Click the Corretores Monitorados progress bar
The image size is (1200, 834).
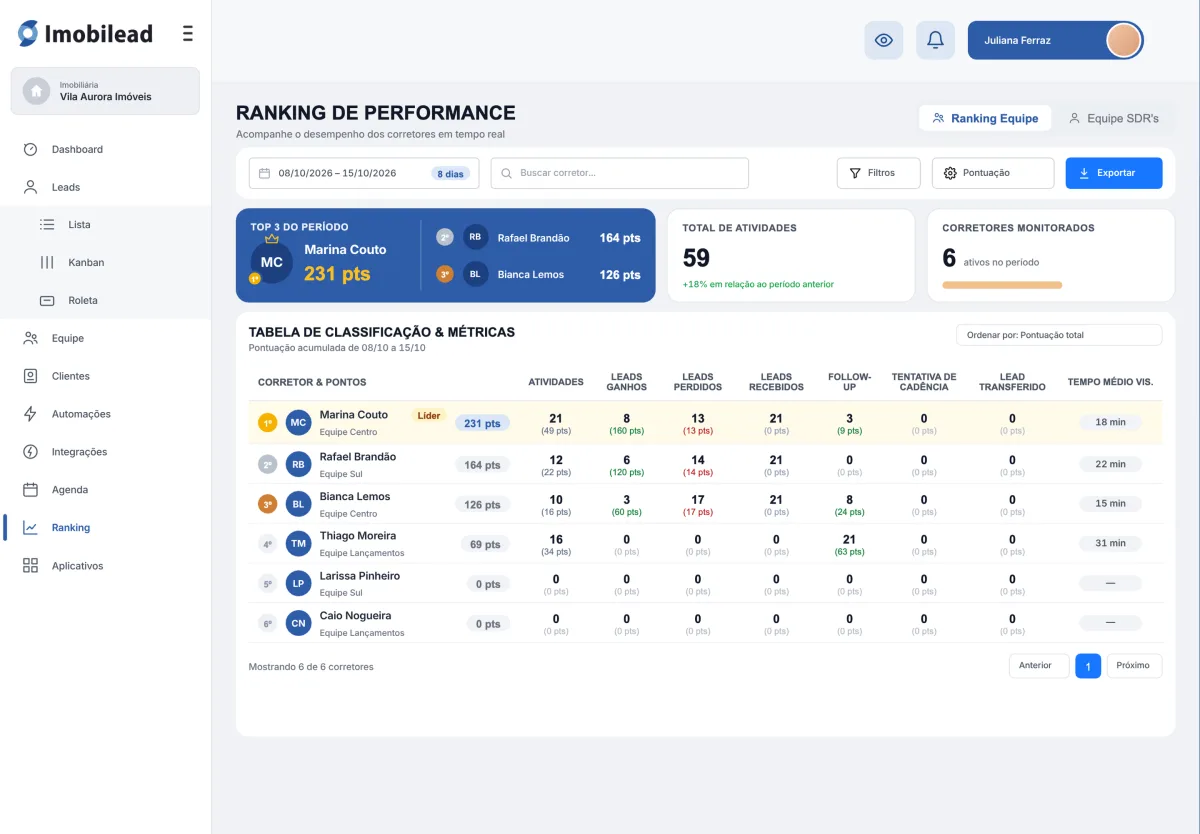pos(1002,285)
